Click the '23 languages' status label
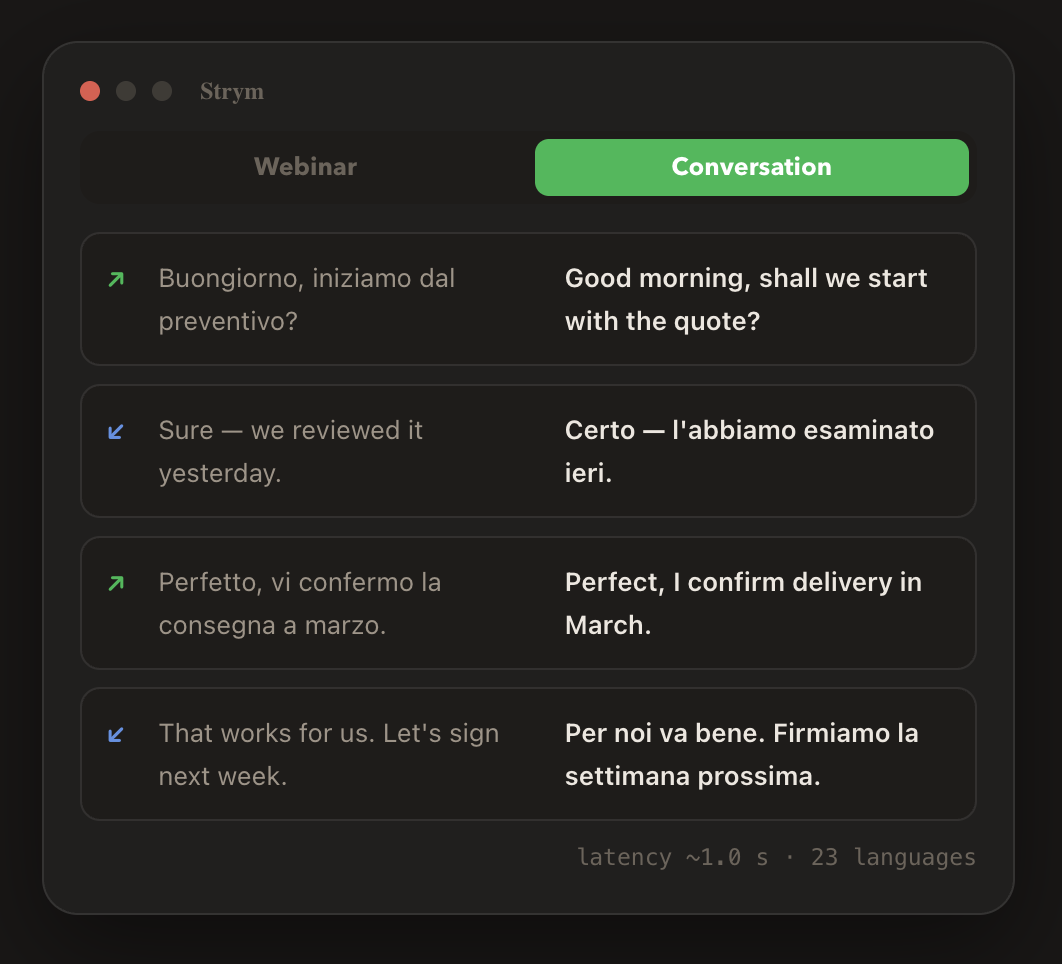The height and width of the screenshot is (964, 1062). point(893,858)
